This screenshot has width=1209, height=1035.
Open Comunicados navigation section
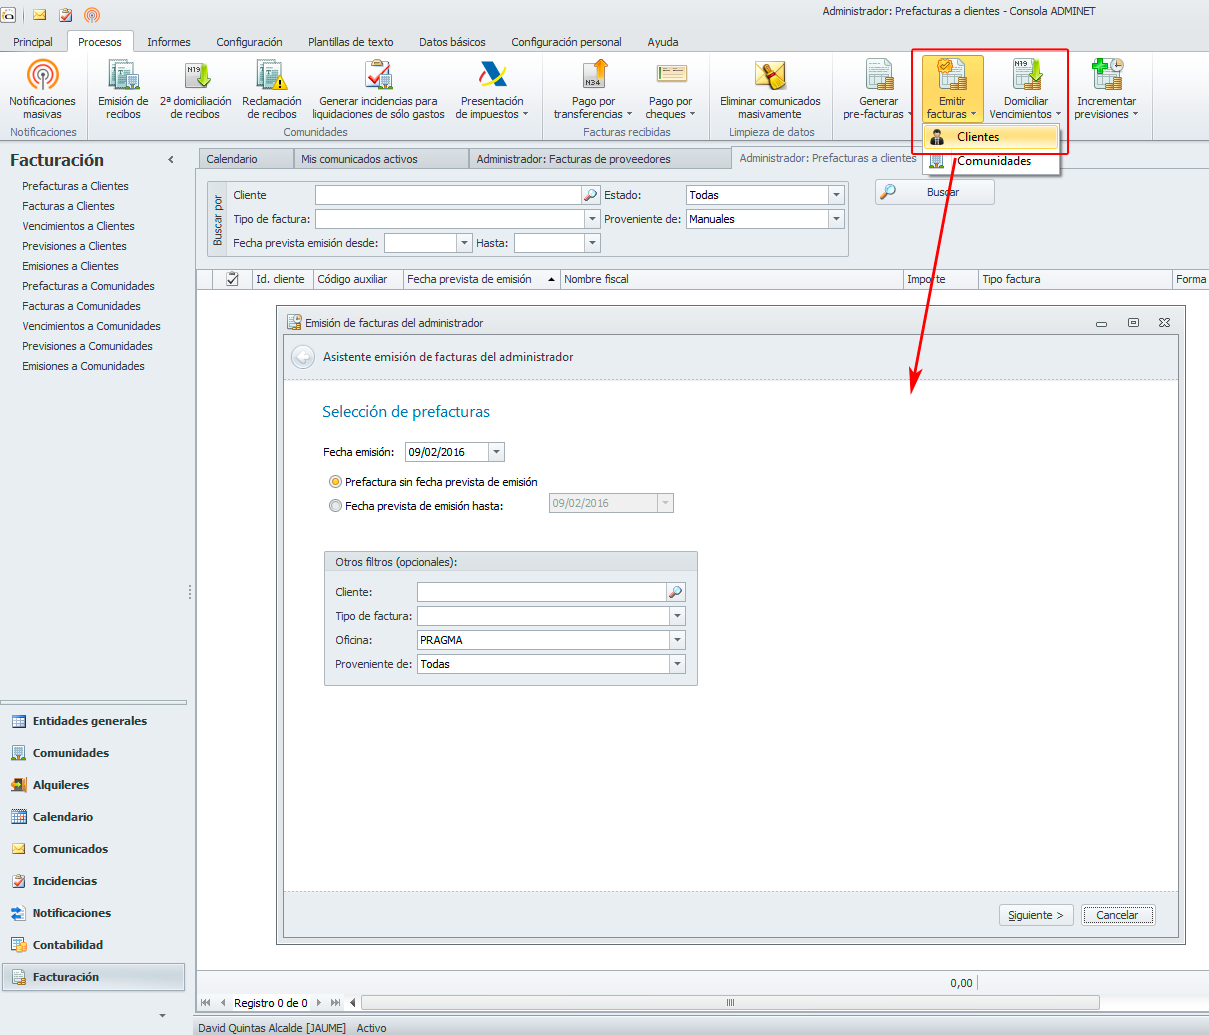pos(93,849)
